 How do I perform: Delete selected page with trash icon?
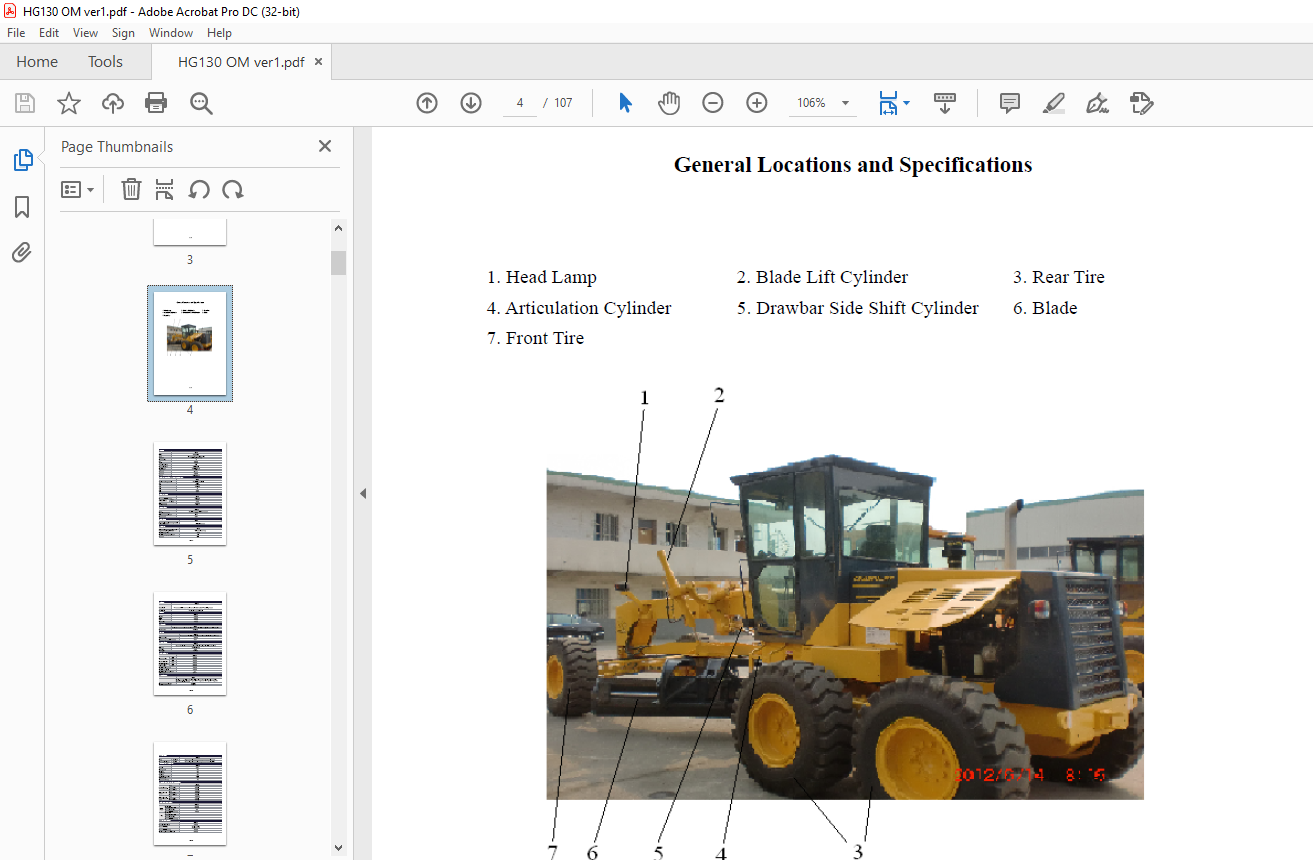[x=131, y=189]
